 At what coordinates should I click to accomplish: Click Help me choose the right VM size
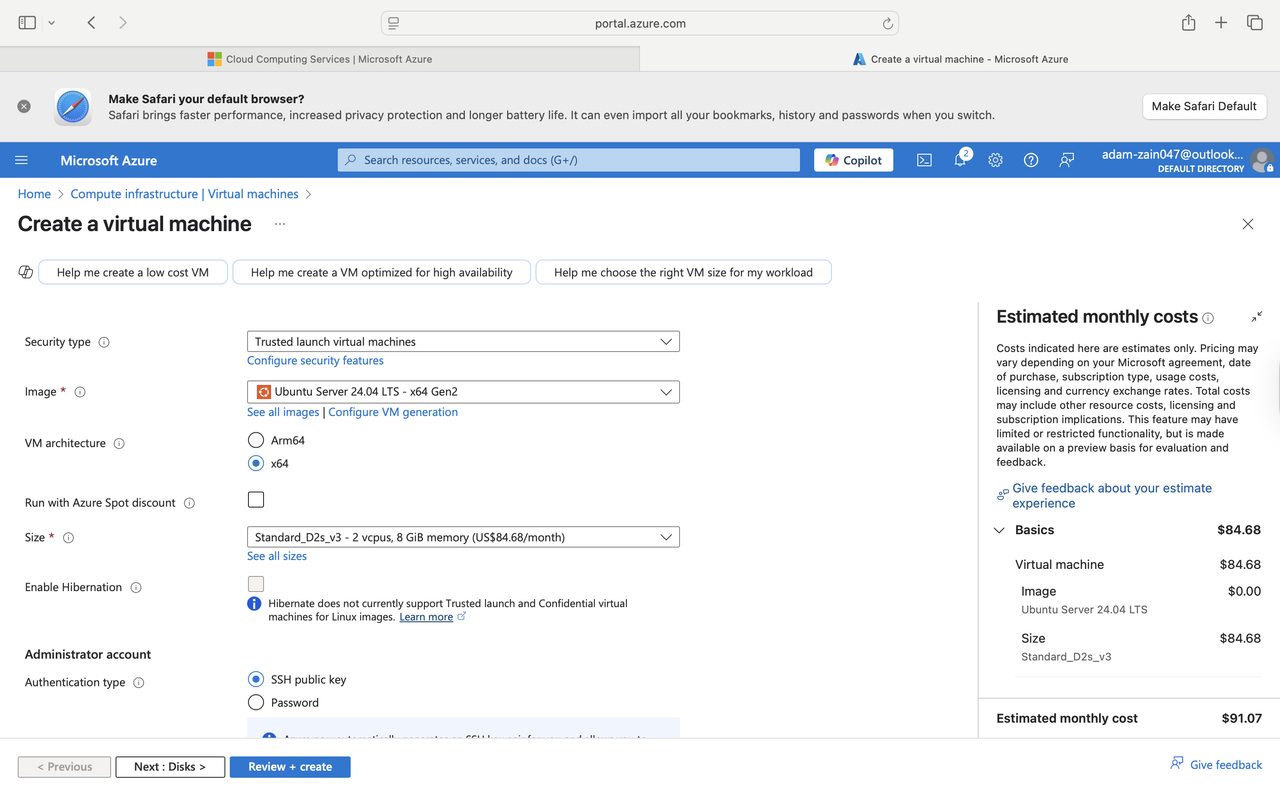point(683,272)
